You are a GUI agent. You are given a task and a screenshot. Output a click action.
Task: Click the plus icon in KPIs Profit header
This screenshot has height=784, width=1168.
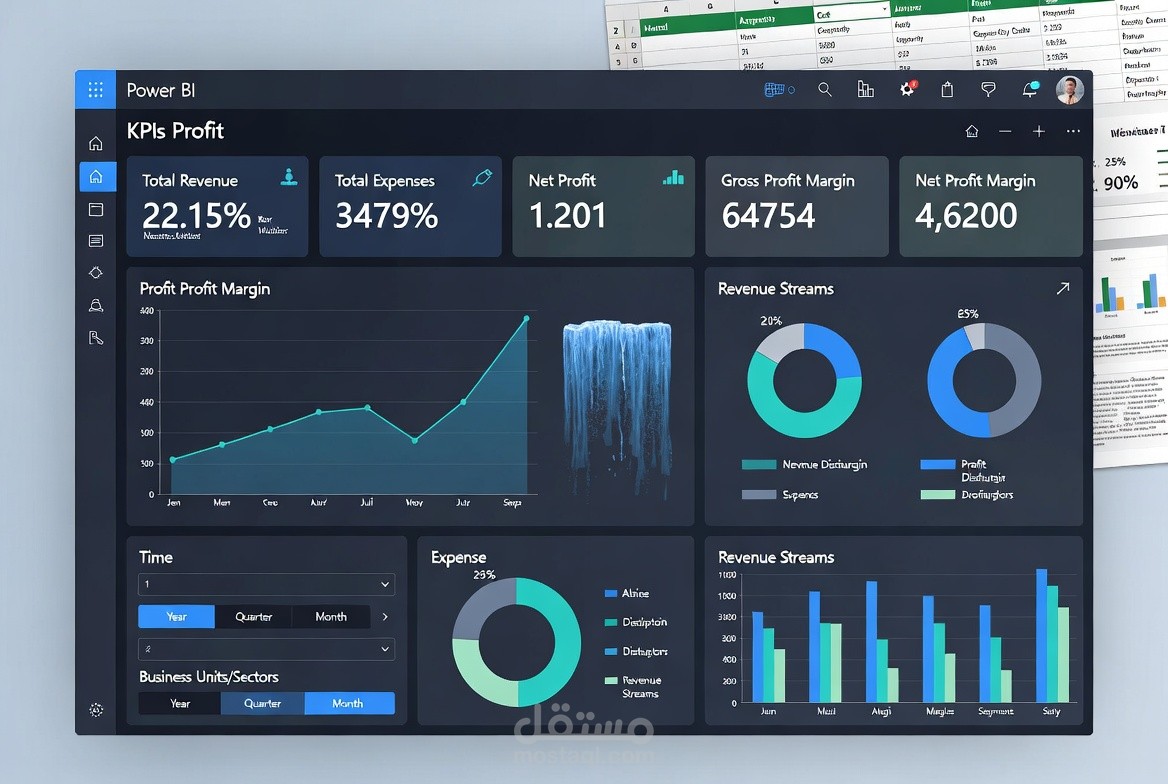[x=1038, y=131]
